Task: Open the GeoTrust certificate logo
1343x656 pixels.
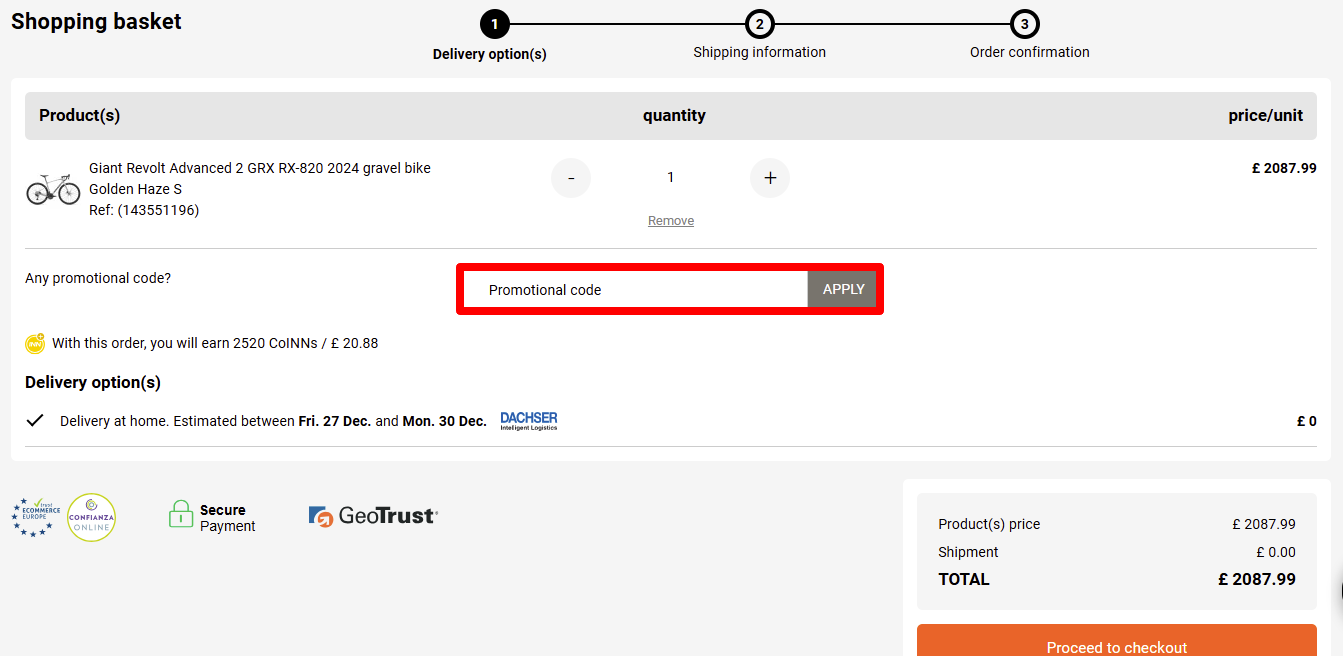Action: pos(373,516)
